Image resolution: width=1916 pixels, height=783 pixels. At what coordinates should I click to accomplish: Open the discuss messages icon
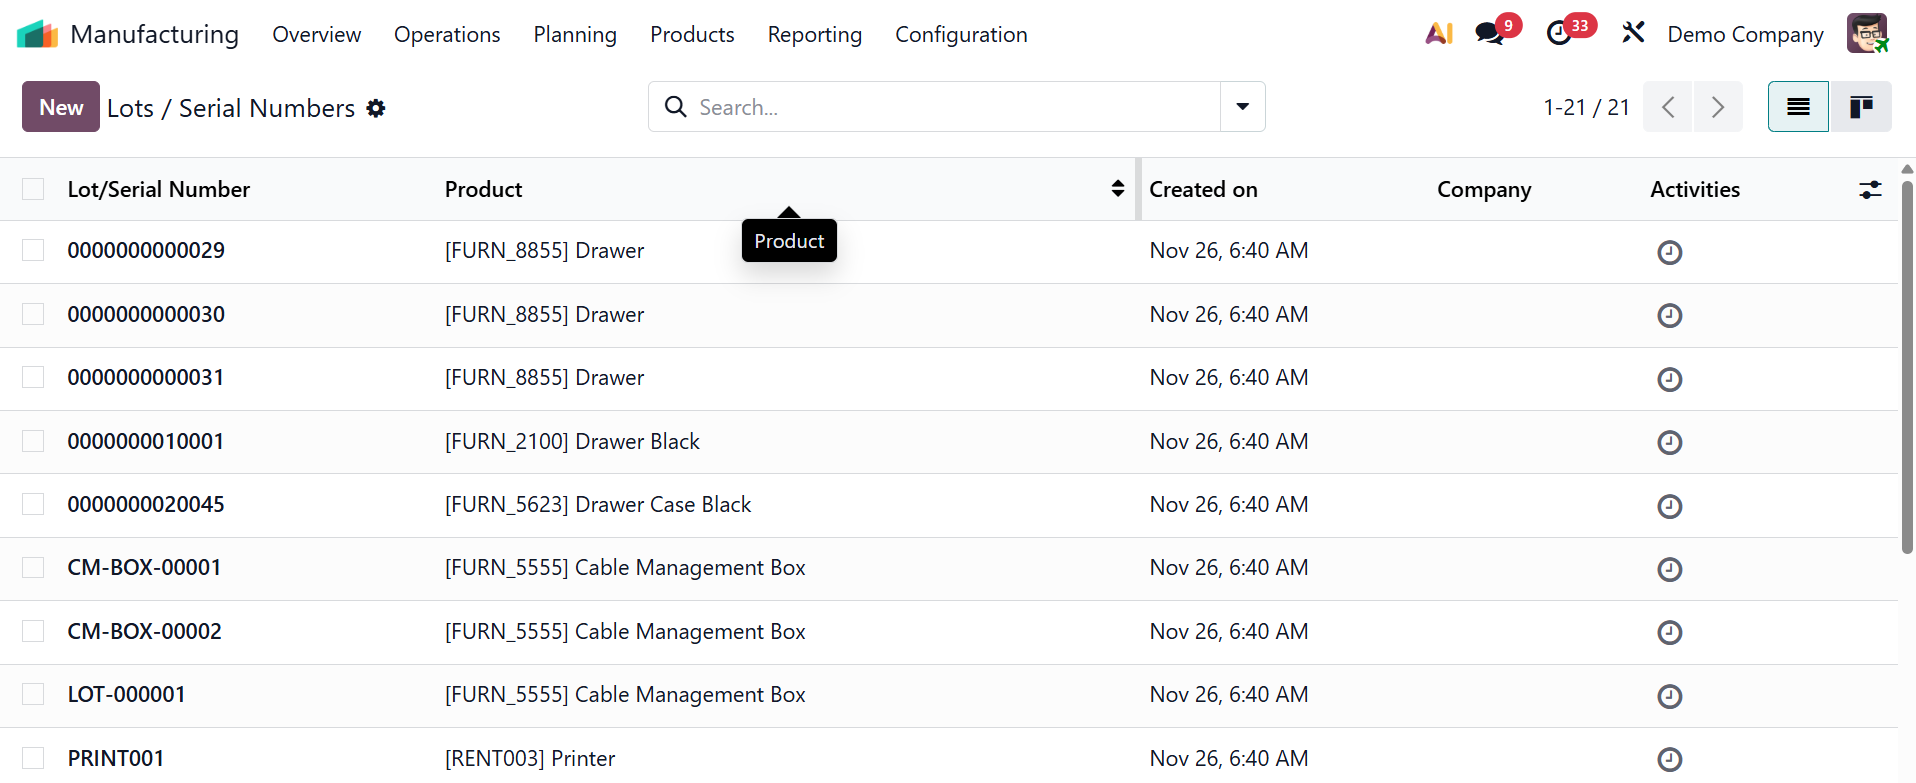pyautogui.click(x=1490, y=34)
